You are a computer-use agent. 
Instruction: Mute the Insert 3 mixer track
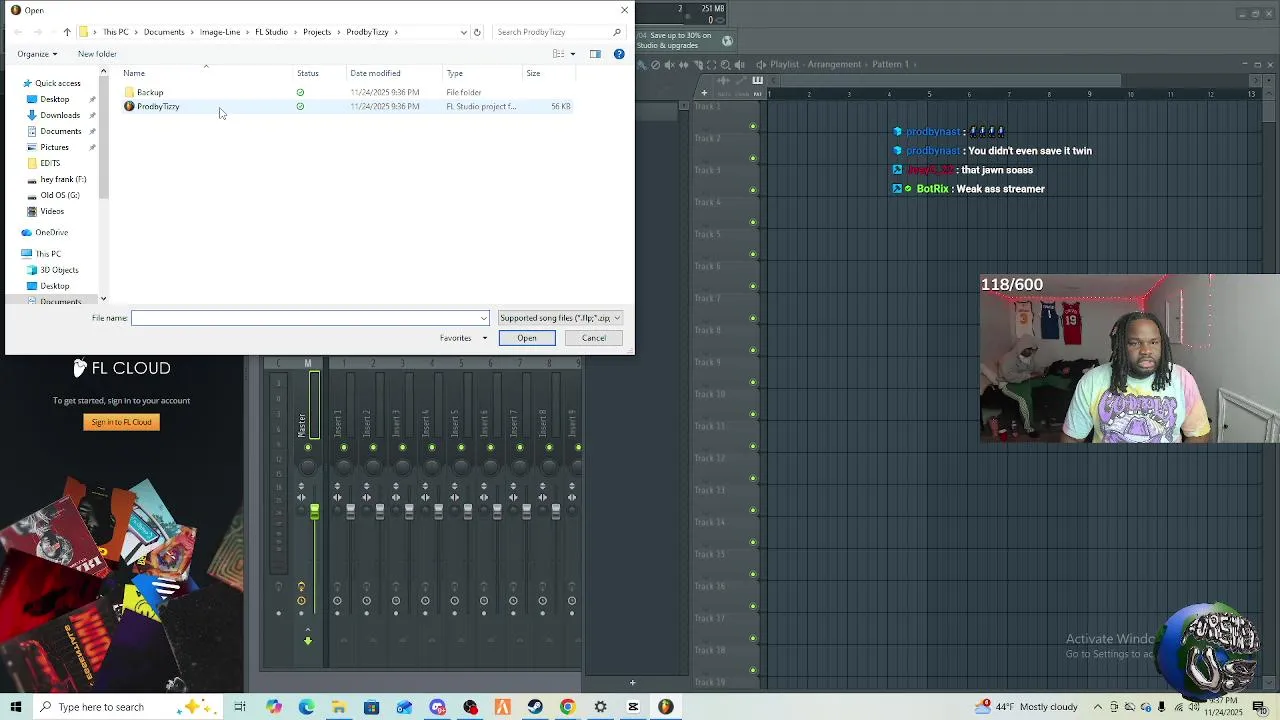pos(402,447)
